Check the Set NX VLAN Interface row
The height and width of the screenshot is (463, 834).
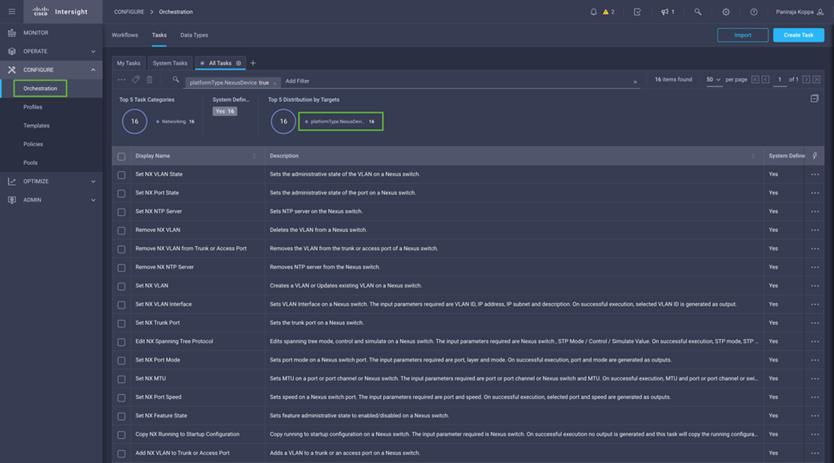point(121,305)
